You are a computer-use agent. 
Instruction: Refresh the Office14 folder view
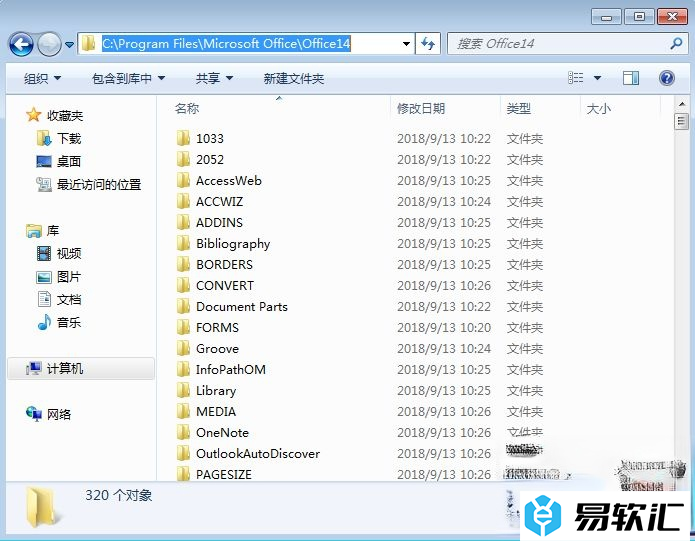coord(428,43)
